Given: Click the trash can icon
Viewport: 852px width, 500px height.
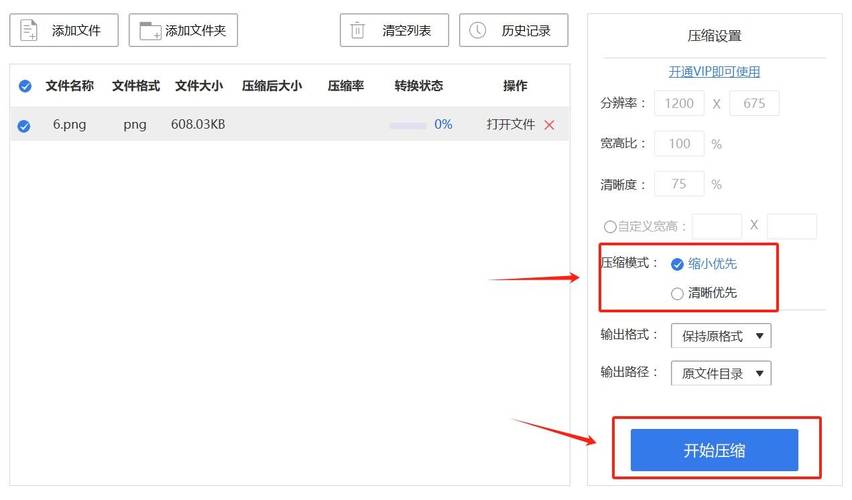Looking at the screenshot, I should tap(357, 30).
